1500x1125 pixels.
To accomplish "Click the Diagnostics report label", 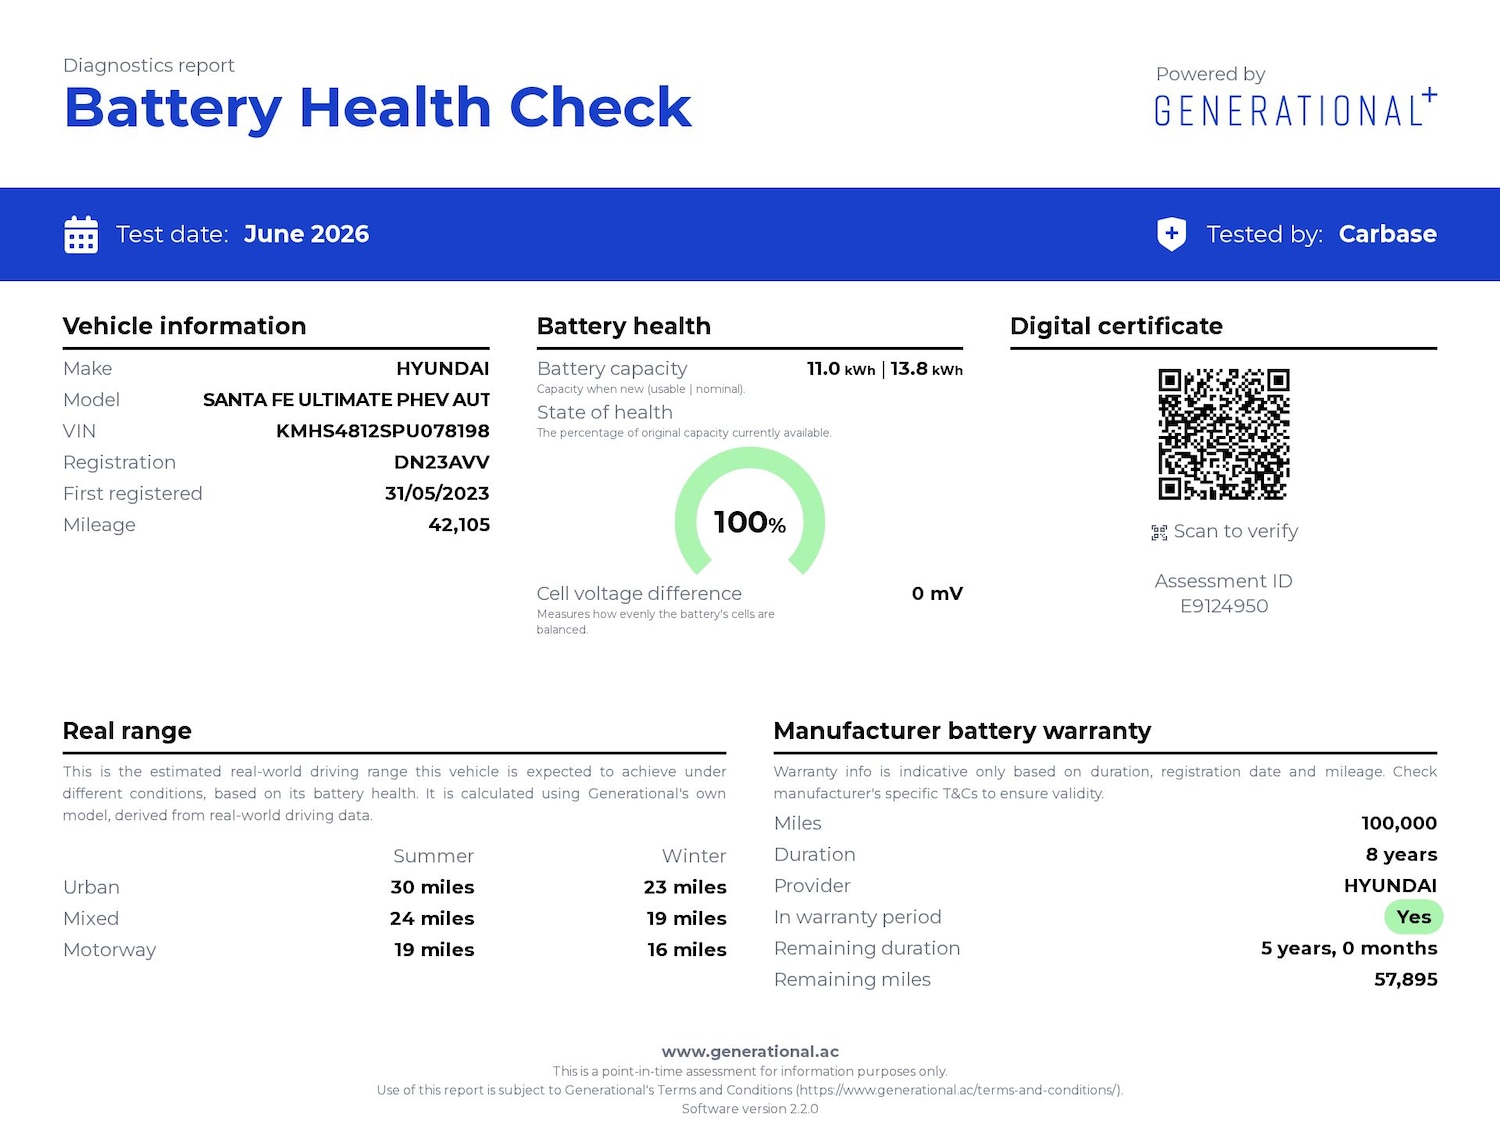I will pyautogui.click(x=149, y=65).
